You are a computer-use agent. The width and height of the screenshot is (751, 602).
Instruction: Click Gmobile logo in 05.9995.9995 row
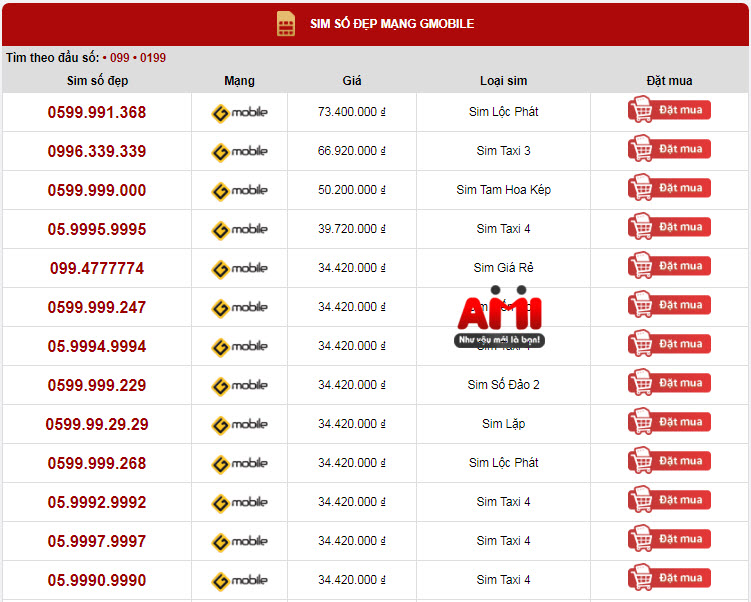[239, 230]
